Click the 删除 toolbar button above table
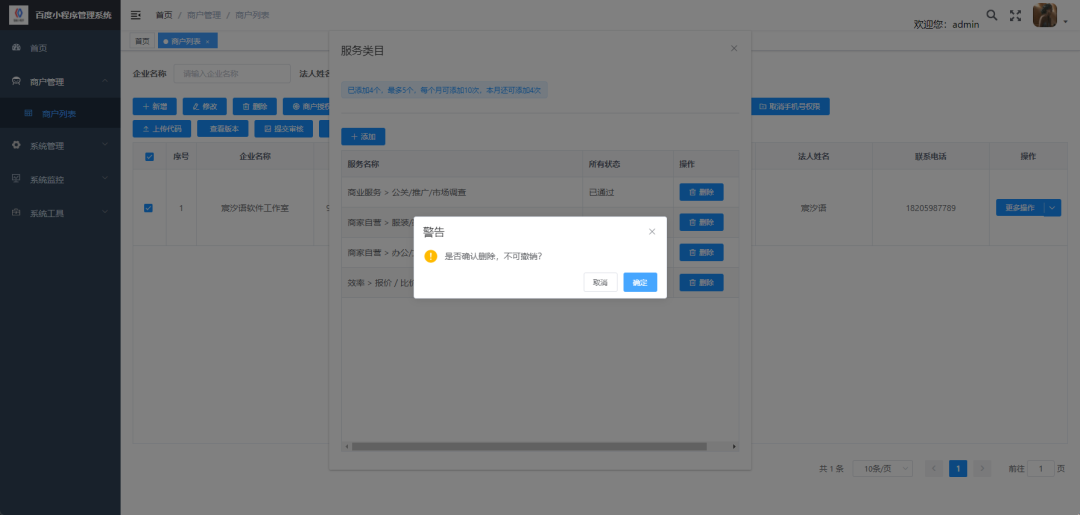 pyautogui.click(x=255, y=106)
